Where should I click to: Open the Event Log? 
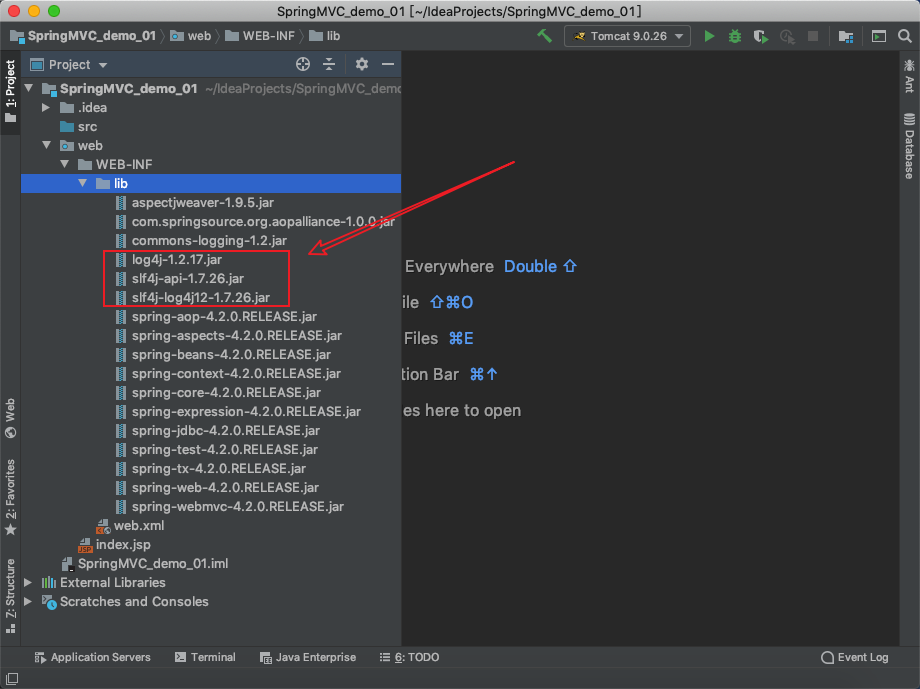(855, 657)
